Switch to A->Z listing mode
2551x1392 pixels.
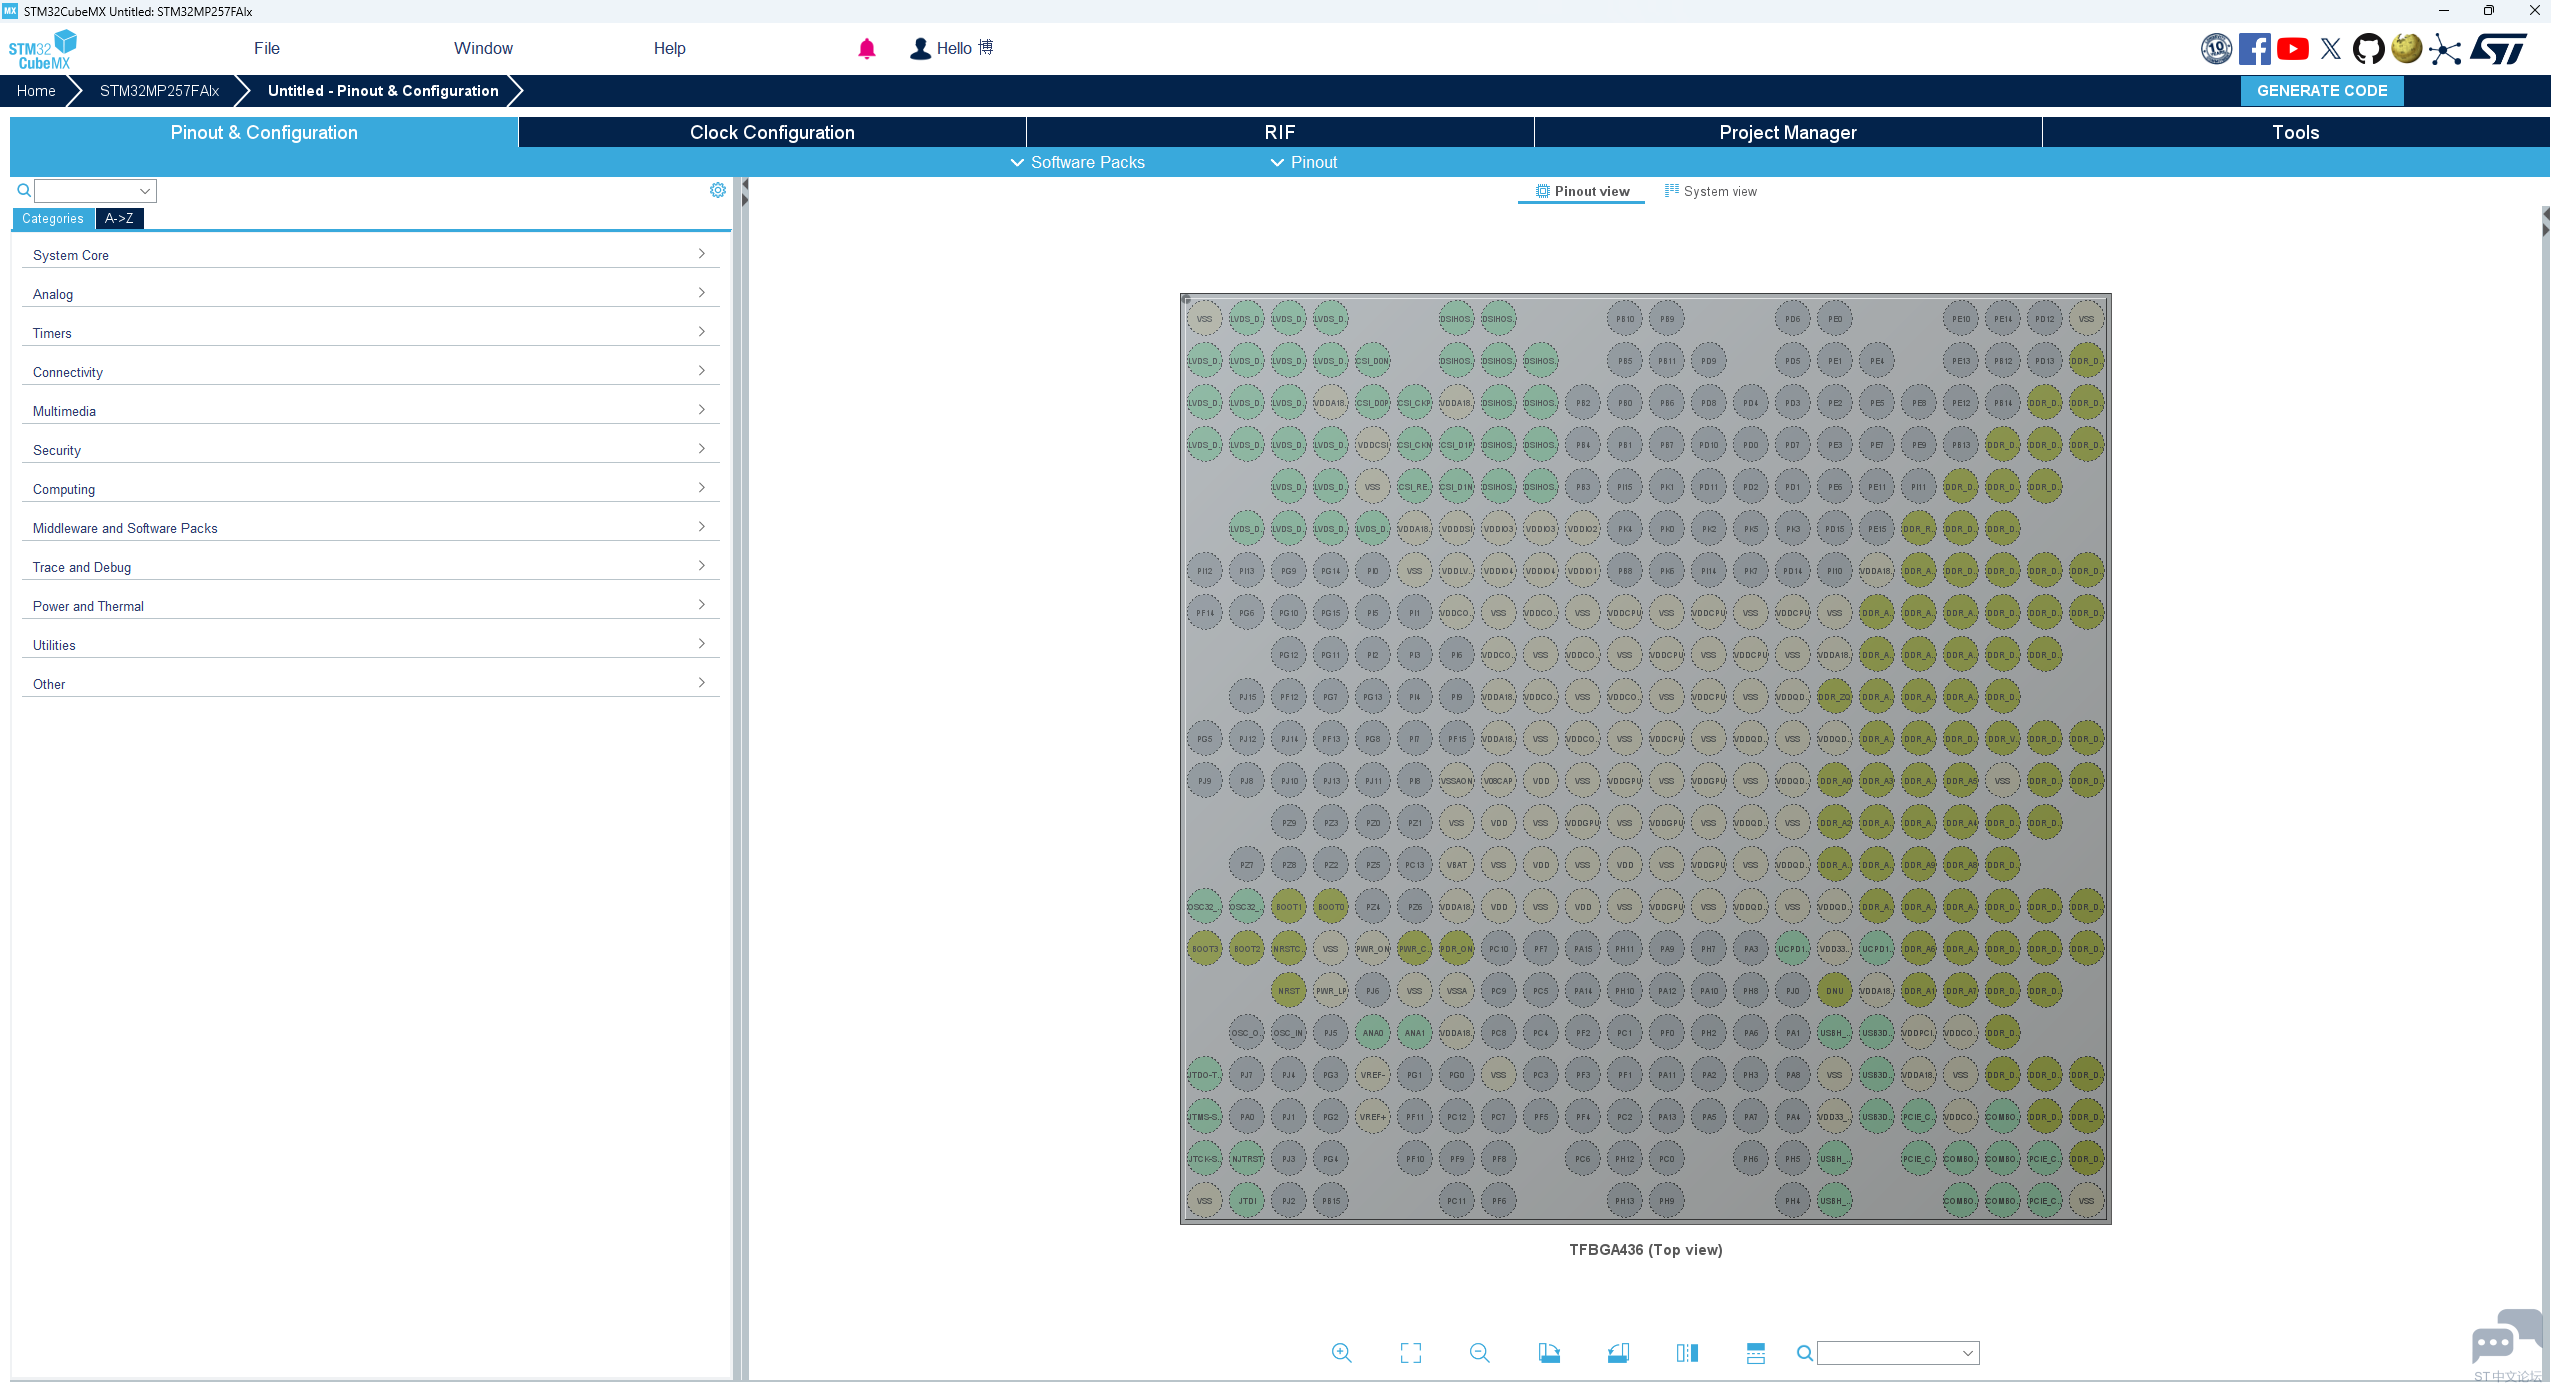pyautogui.click(x=119, y=219)
